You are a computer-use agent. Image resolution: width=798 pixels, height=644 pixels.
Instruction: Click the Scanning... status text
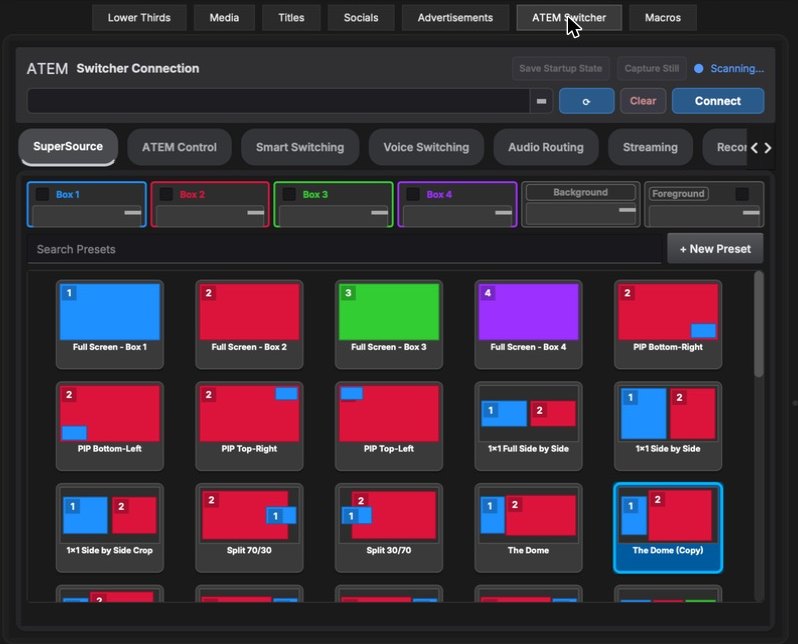click(737, 69)
